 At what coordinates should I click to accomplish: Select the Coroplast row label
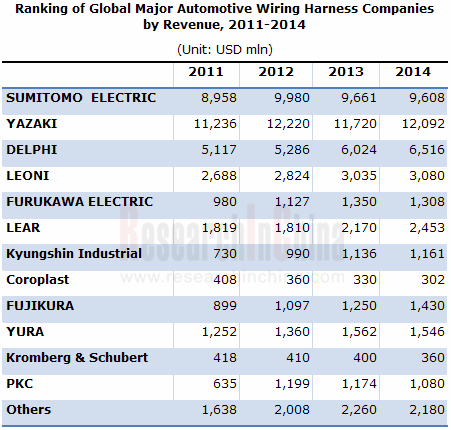tap(38, 280)
